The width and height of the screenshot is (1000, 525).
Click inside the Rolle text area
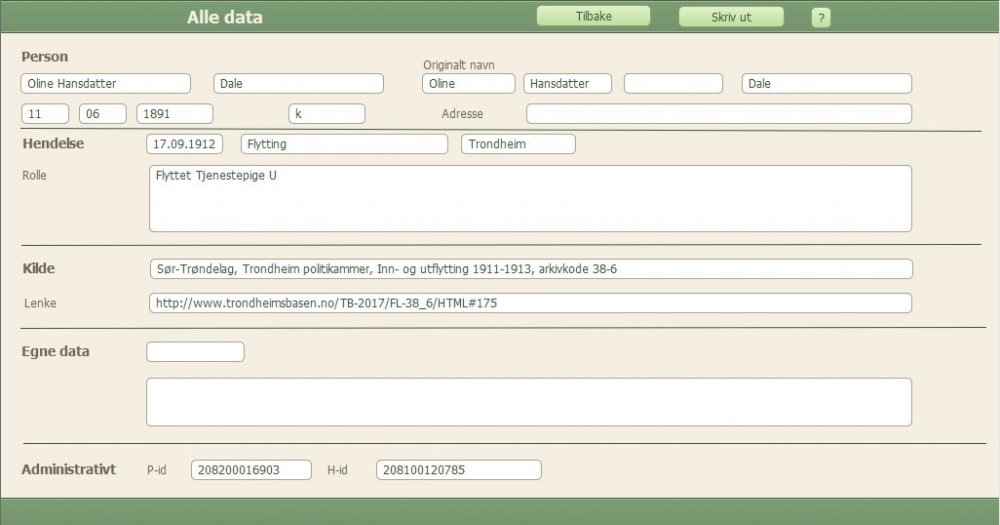529,198
